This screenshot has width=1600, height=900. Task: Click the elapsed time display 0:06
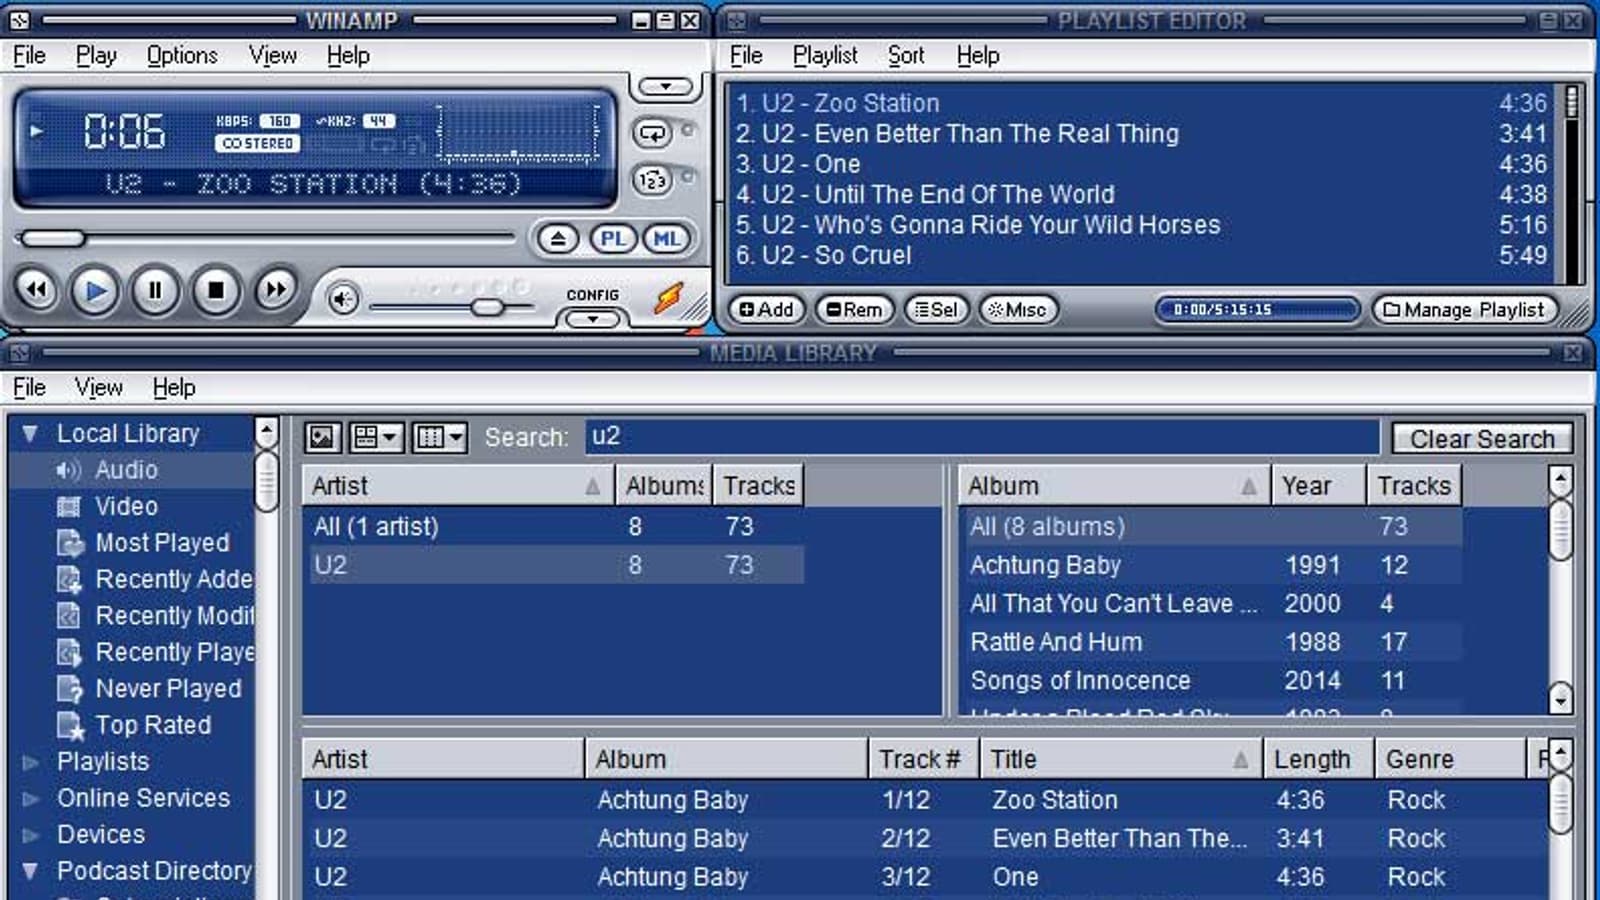(x=124, y=131)
